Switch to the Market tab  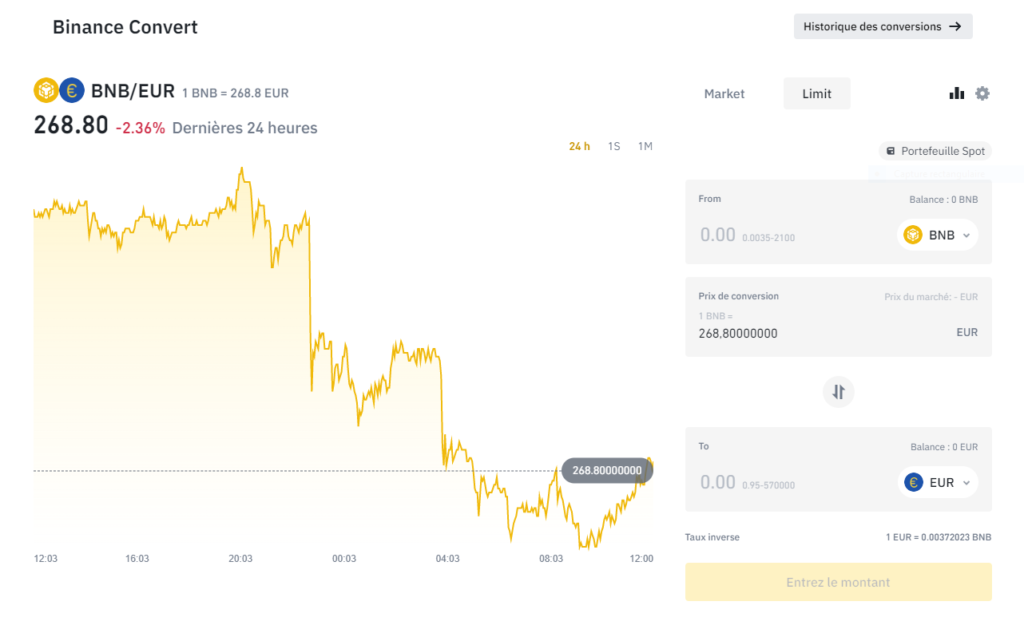coord(724,93)
